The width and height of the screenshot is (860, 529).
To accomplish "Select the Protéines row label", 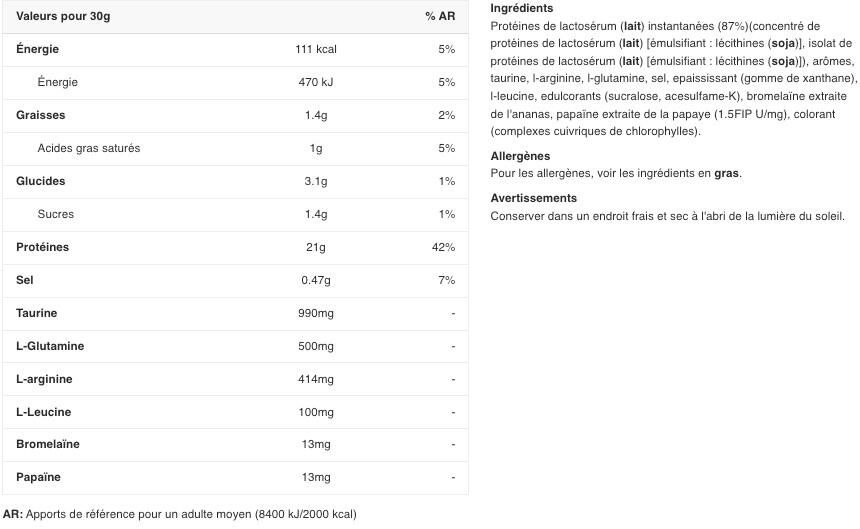I will pyautogui.click(x=43, y=247).
